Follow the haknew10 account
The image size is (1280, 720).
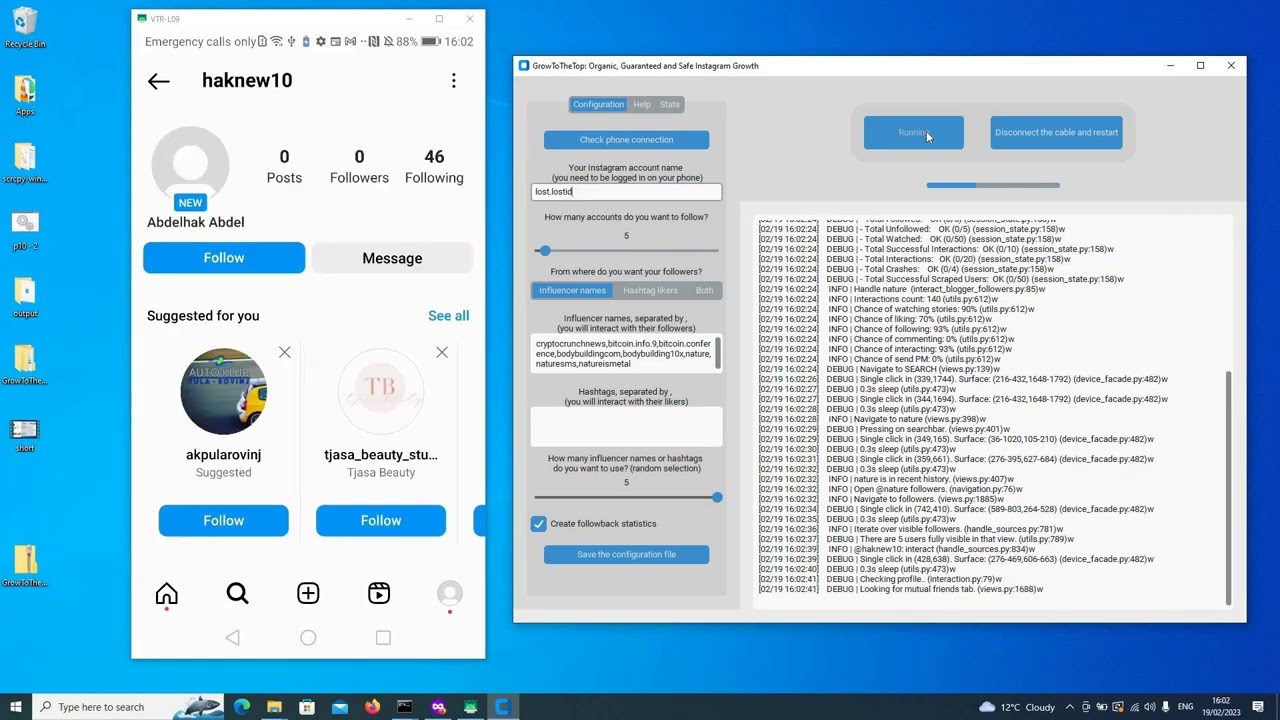click(224, 258)
